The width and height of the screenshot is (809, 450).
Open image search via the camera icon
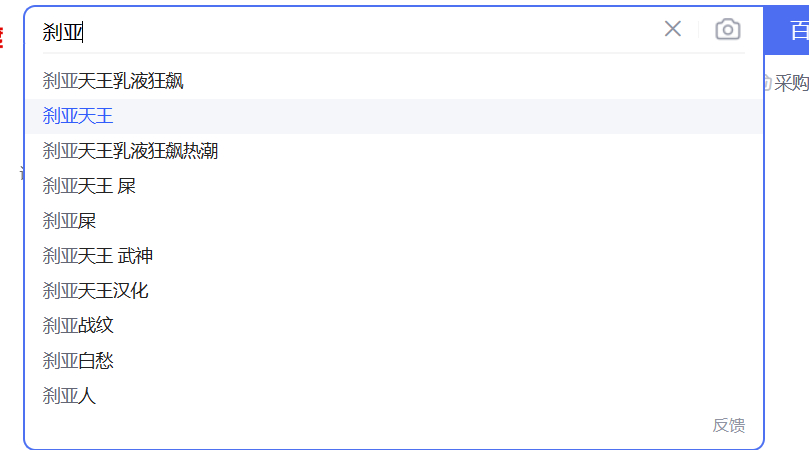coord(727,29)
